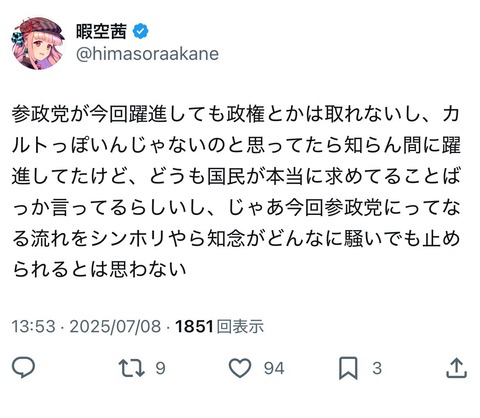The height and width of the screenshot is (418, 480).
Task: Bookmark this tweet with the bookmark icon
Action: tap(348, 368)
